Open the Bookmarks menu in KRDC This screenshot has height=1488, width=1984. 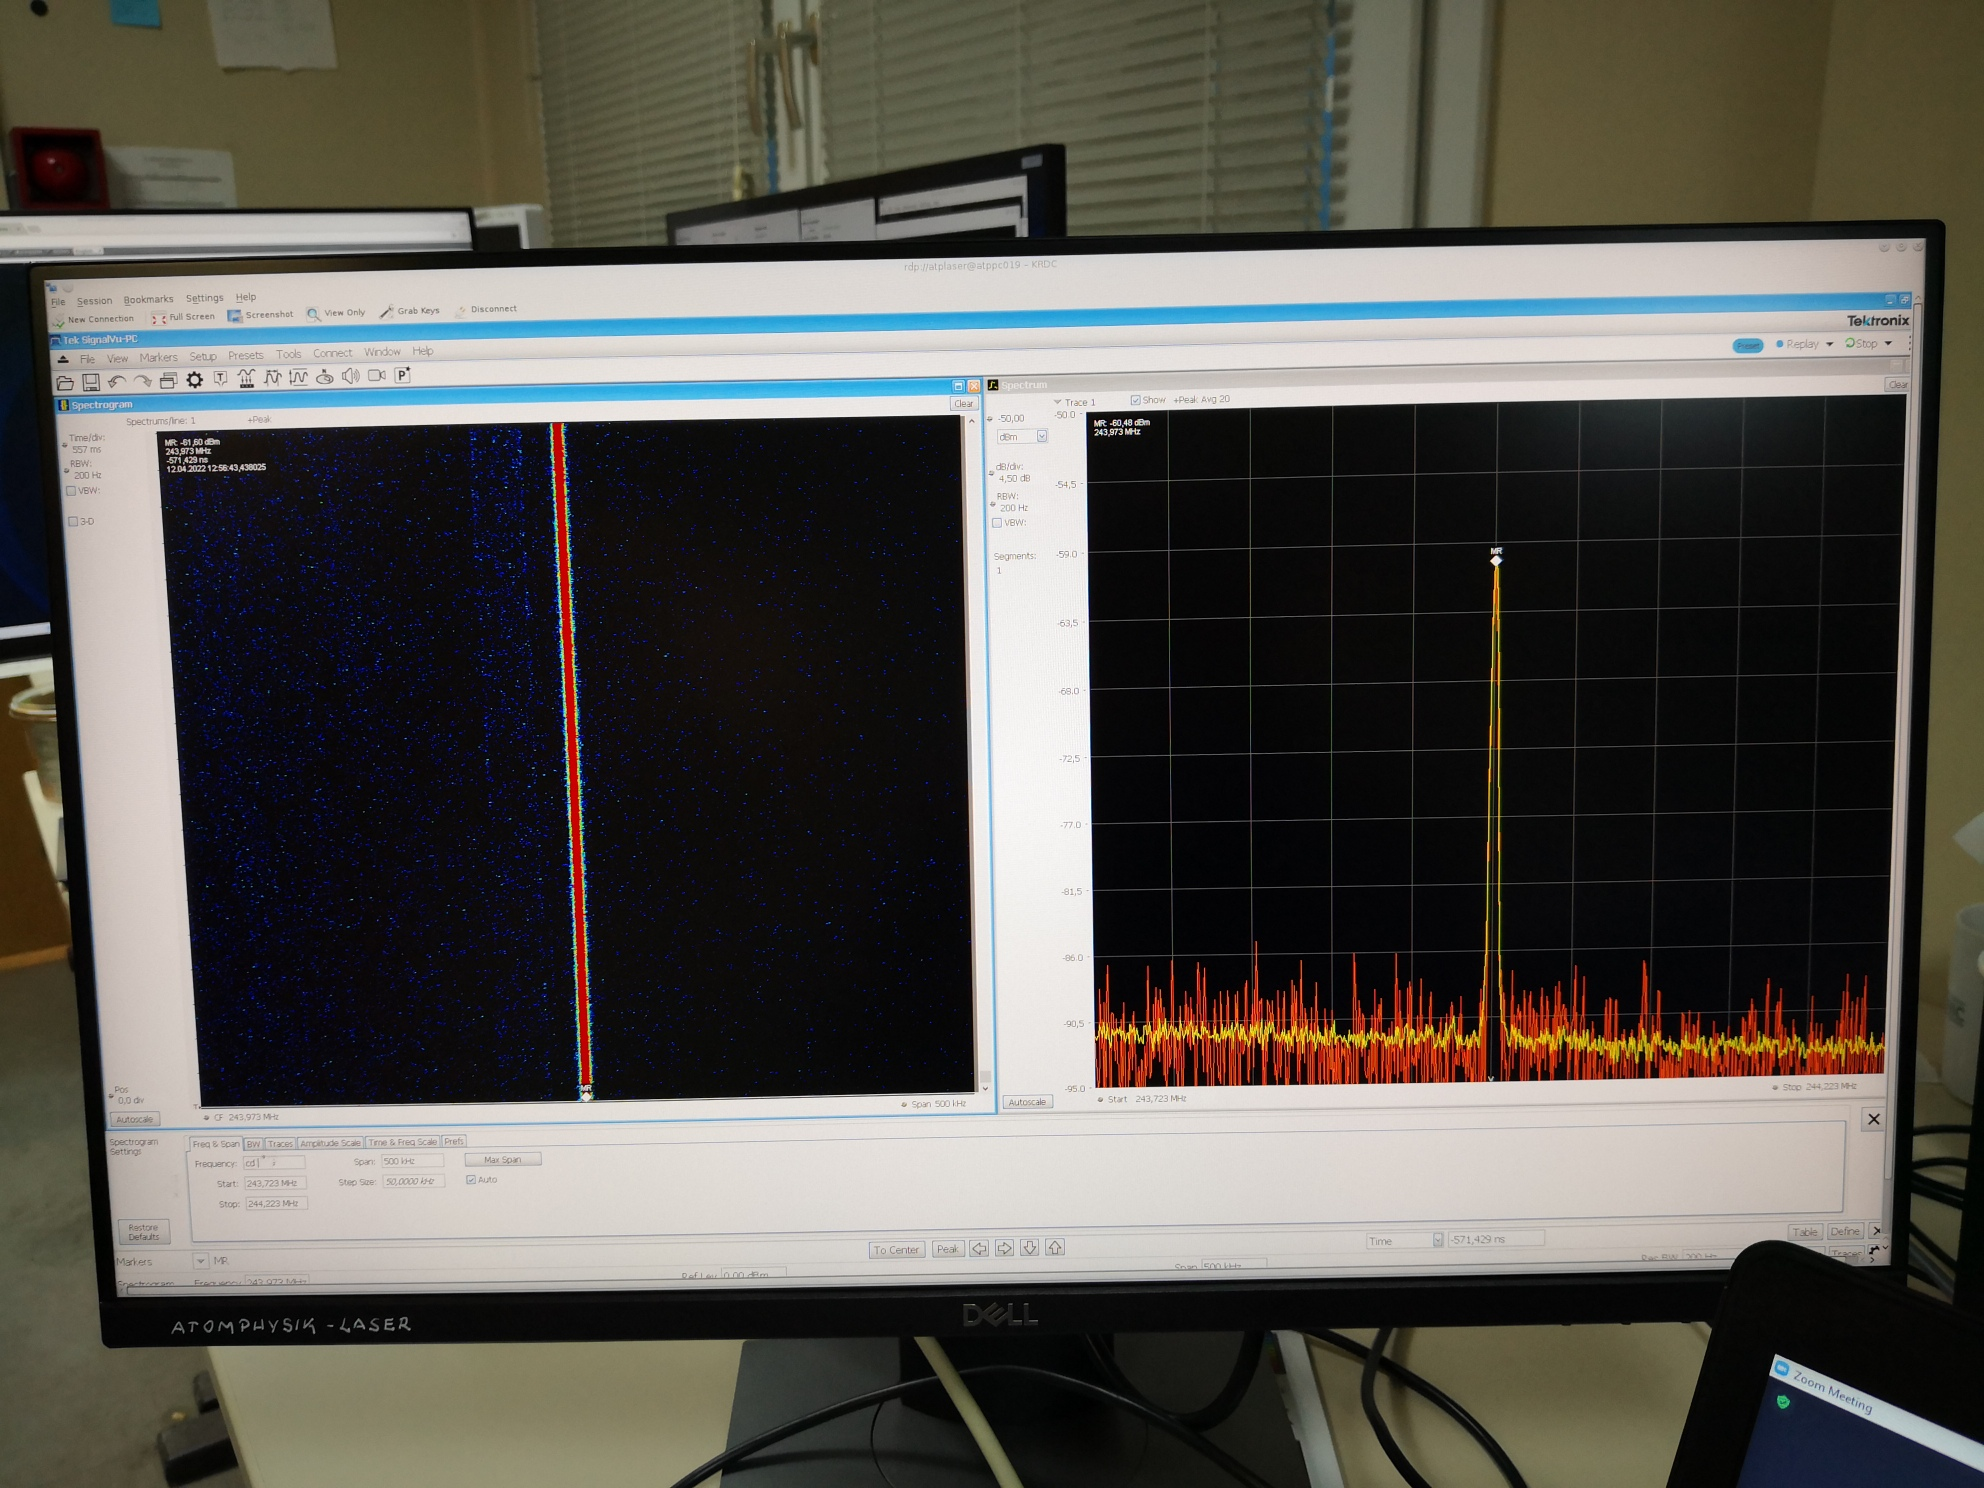pos(148,300)
